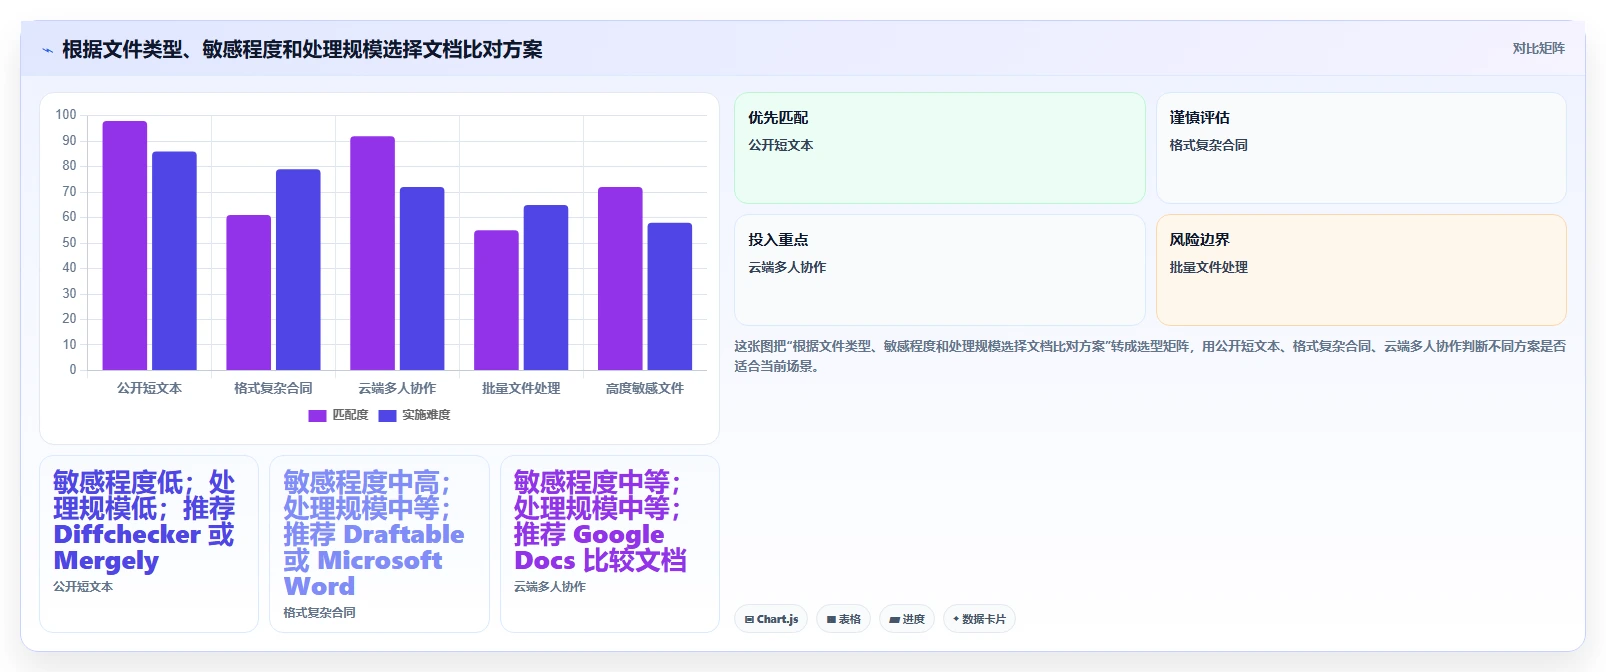
Task: Select the Draftable 或 Microsoft Word recommendation card
Action: point(379,544)
